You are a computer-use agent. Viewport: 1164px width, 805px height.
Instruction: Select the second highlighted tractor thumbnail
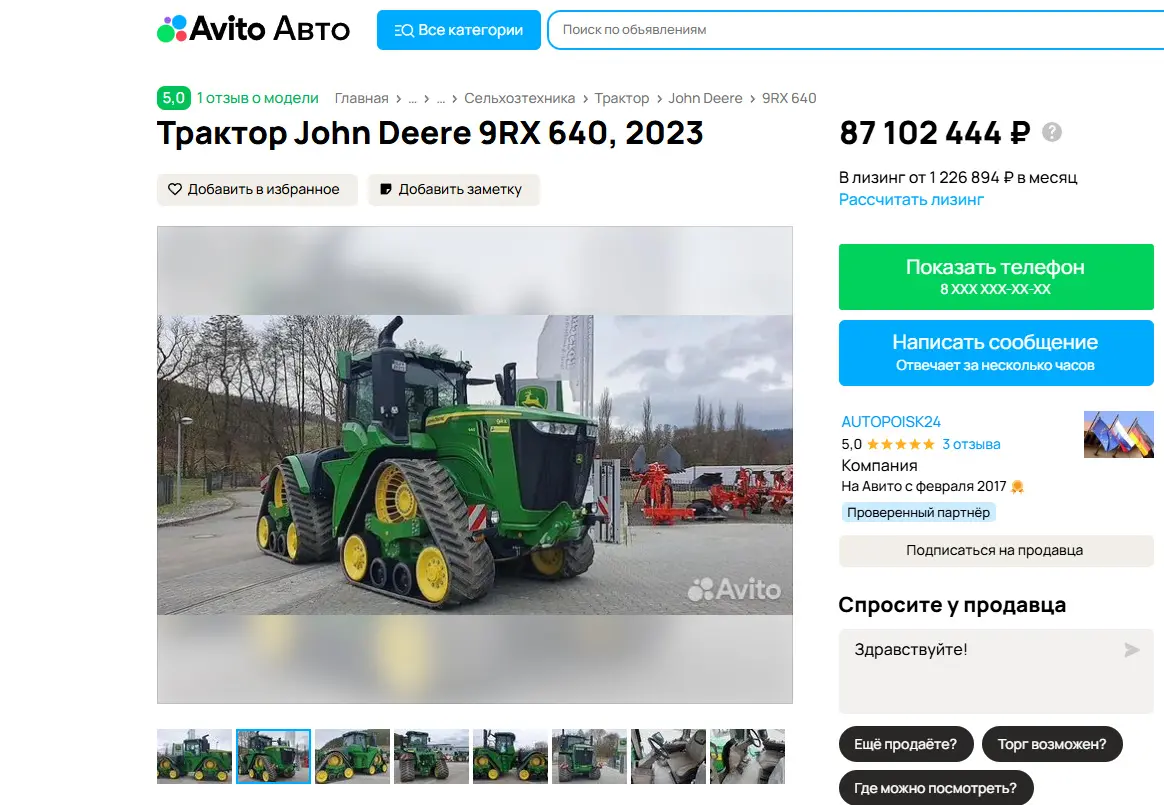273,756
